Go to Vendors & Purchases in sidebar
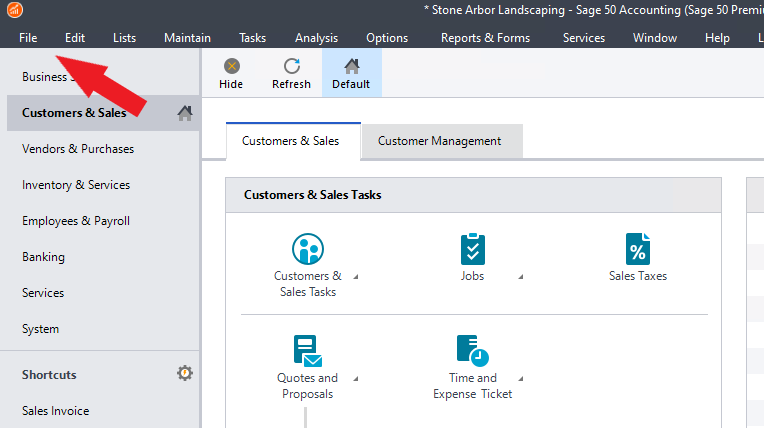 (x=78, y=149)
